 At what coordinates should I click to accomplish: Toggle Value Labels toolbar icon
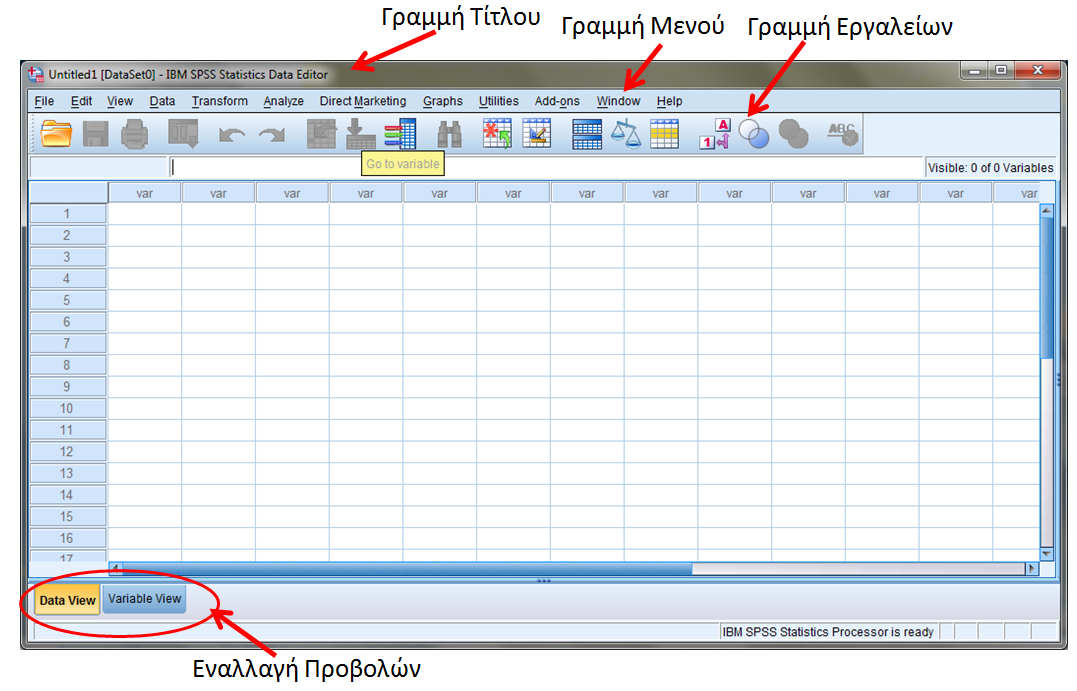[x=715, y=133]
